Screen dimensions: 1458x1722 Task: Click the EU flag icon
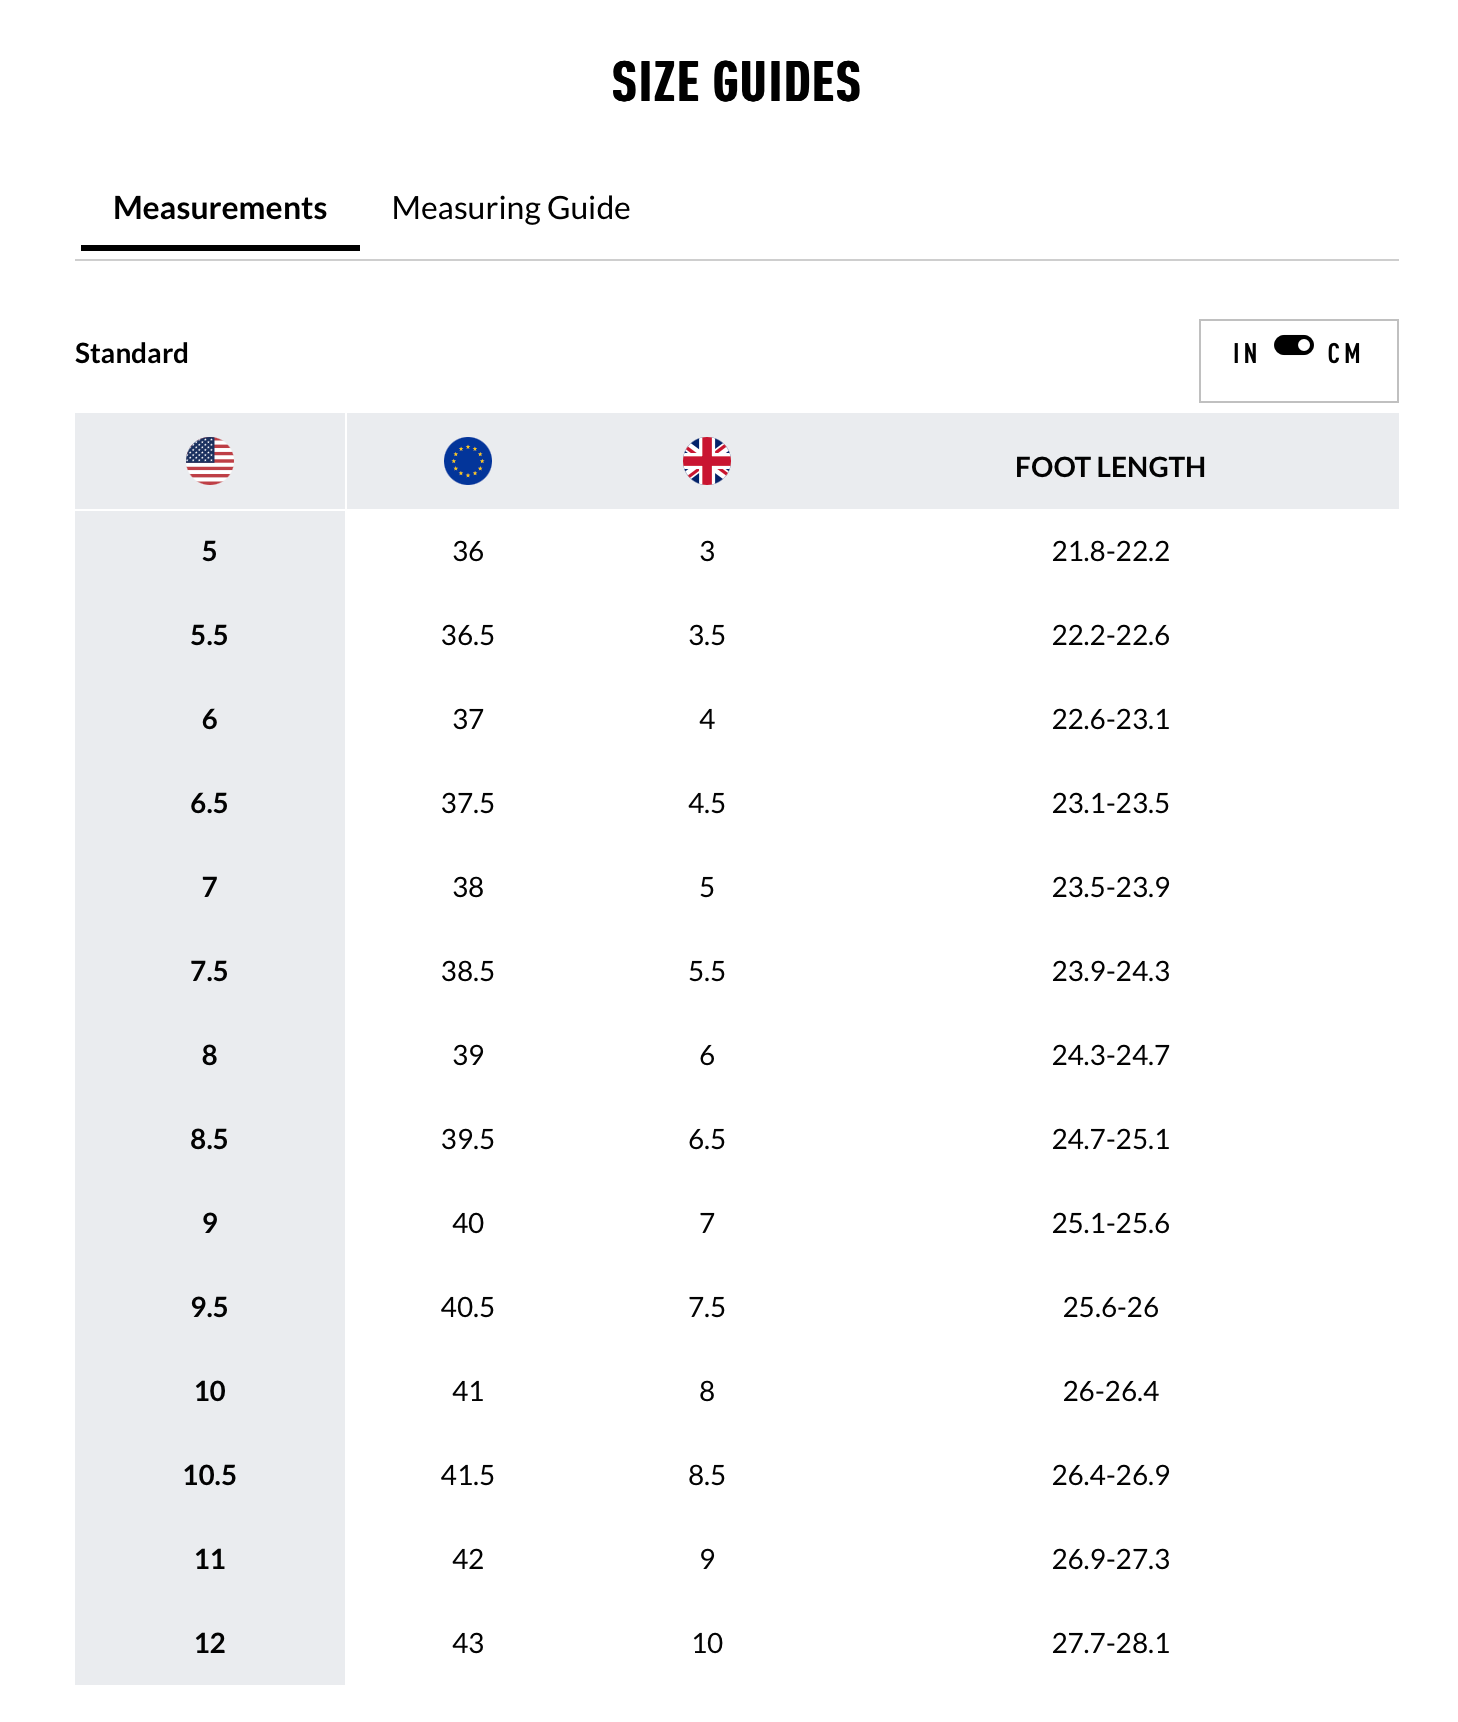[468, 461]
